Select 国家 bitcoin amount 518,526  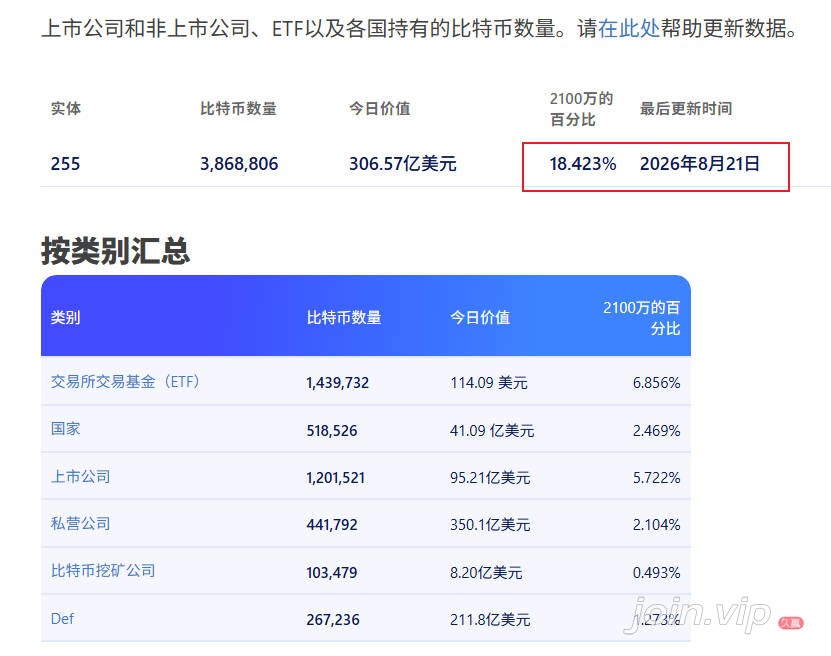[332, 430]
